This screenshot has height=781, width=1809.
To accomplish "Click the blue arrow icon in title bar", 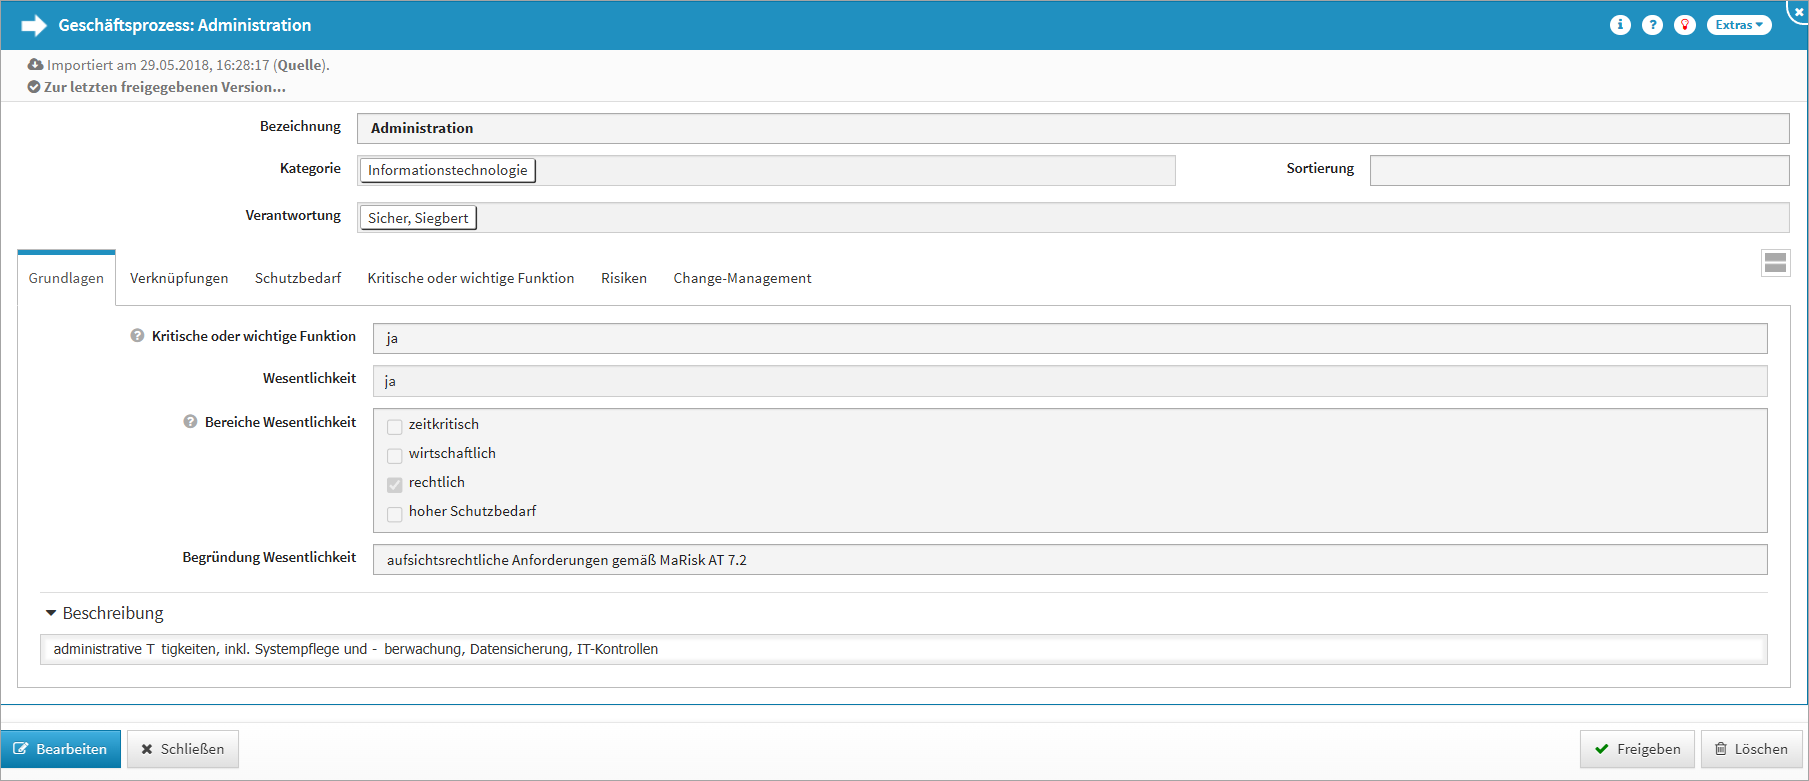I will (34, 25).
